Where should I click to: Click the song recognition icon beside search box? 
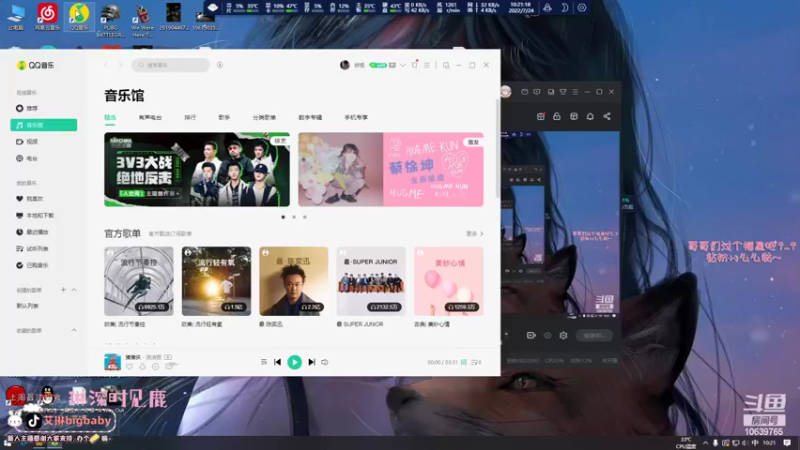click(x=220, y=65)
